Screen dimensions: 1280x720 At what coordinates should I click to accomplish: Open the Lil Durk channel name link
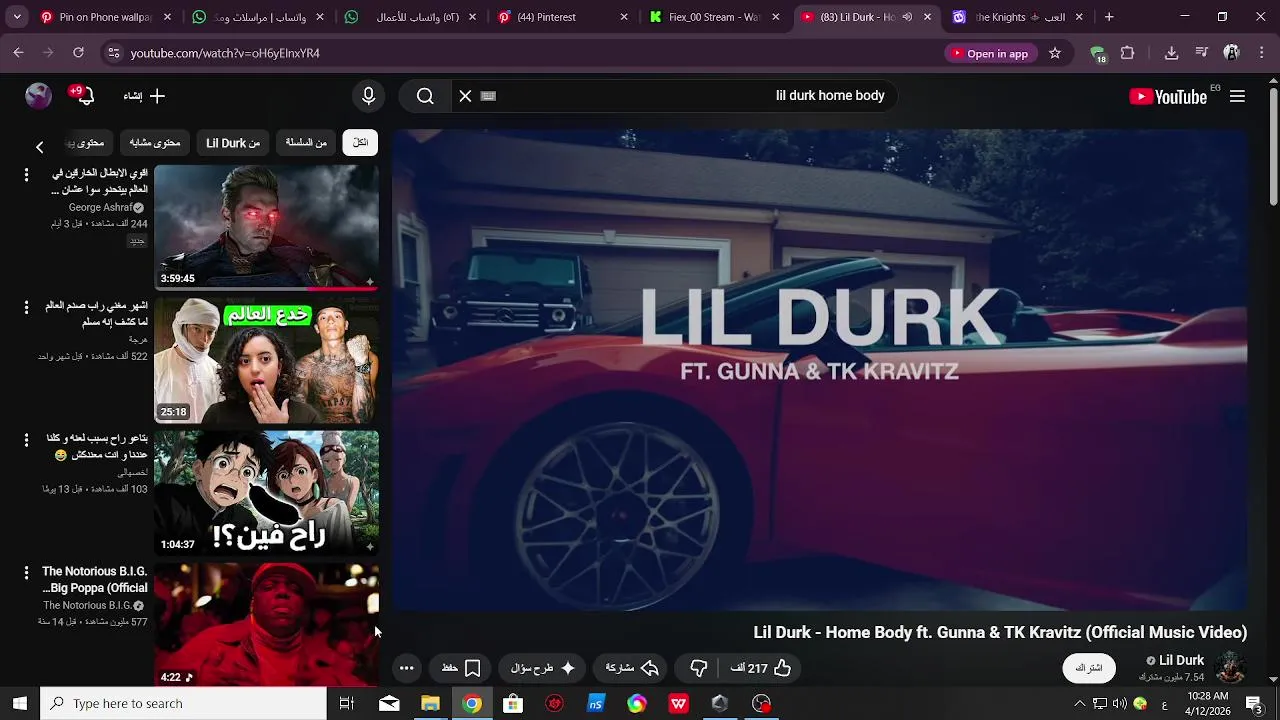point(1181,660)
